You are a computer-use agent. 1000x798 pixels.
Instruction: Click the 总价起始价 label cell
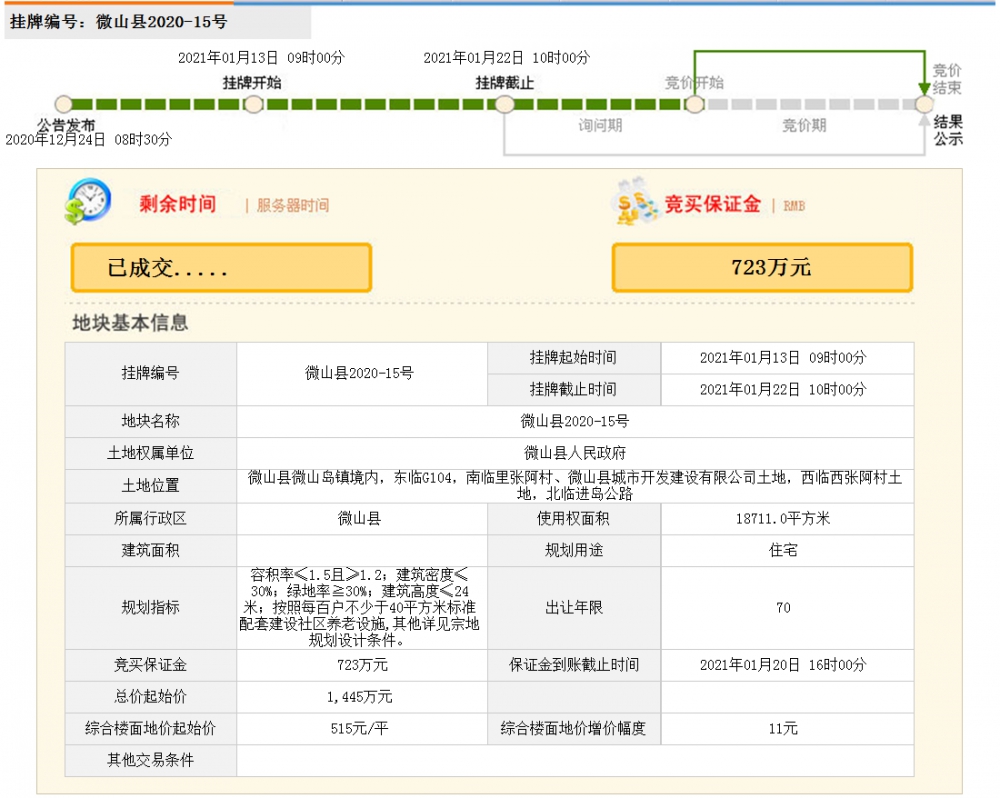[151, 697]
